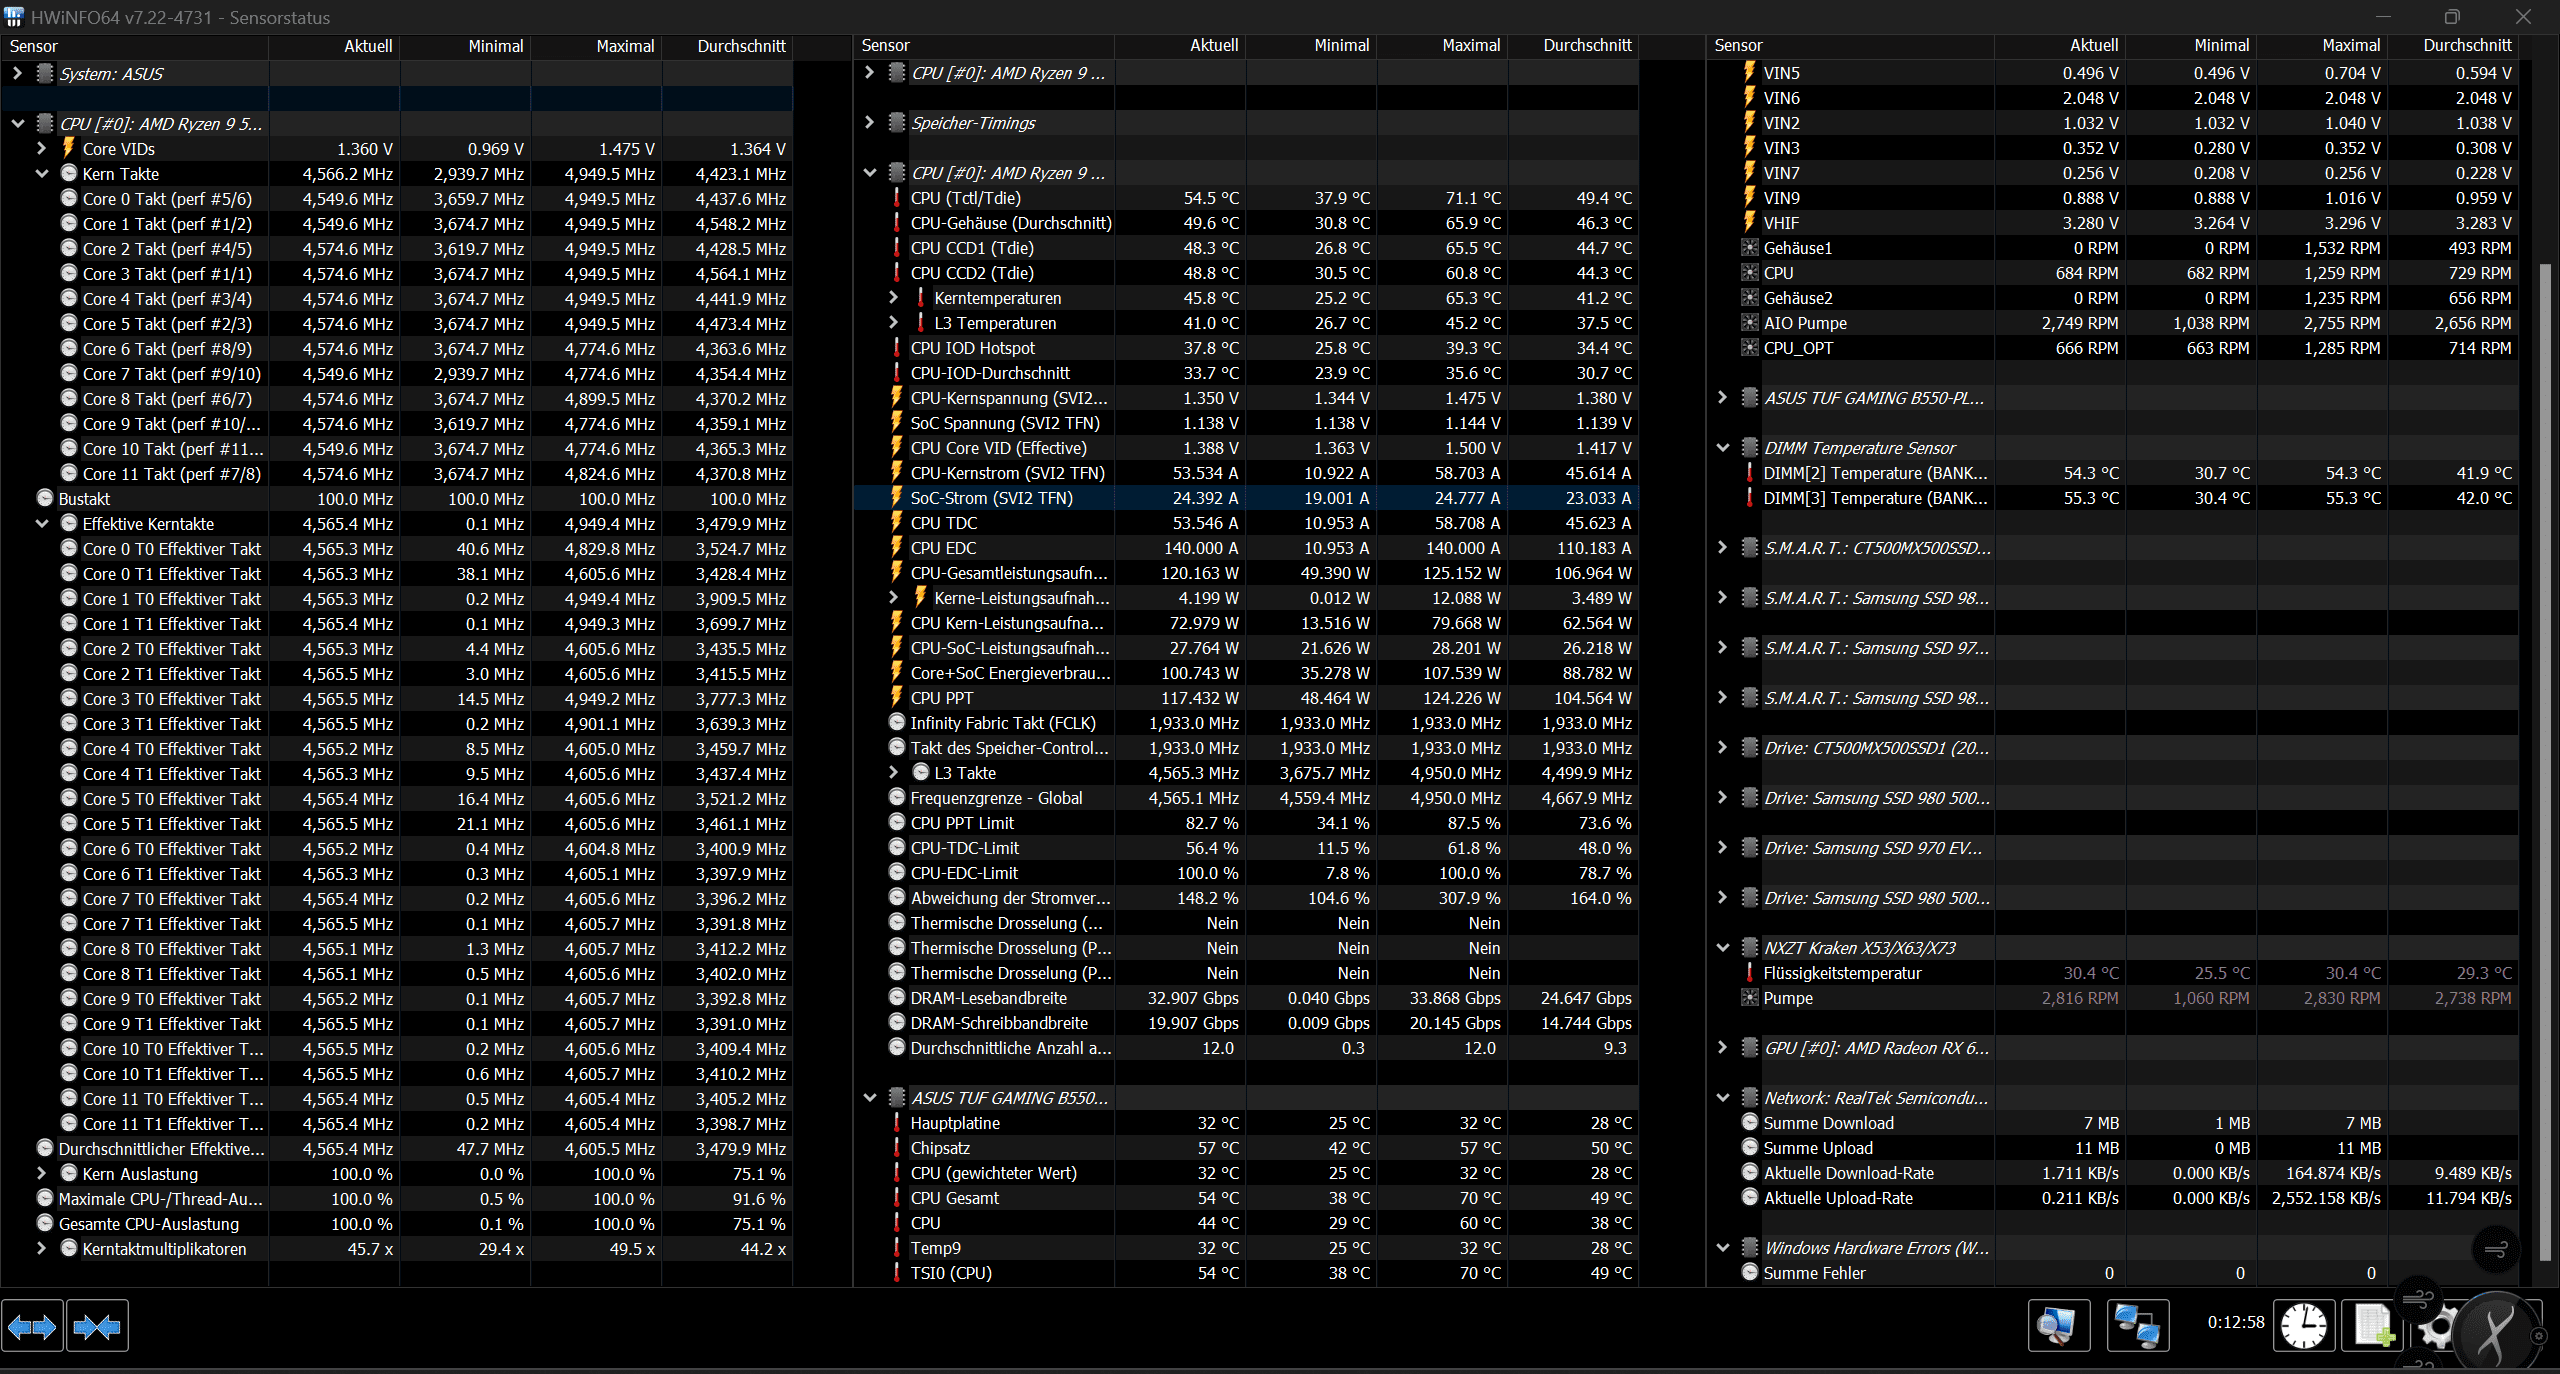Click the remote network computers icon
Viewport: 2560px width, 1374px height.
(x=2137, y=1326)
